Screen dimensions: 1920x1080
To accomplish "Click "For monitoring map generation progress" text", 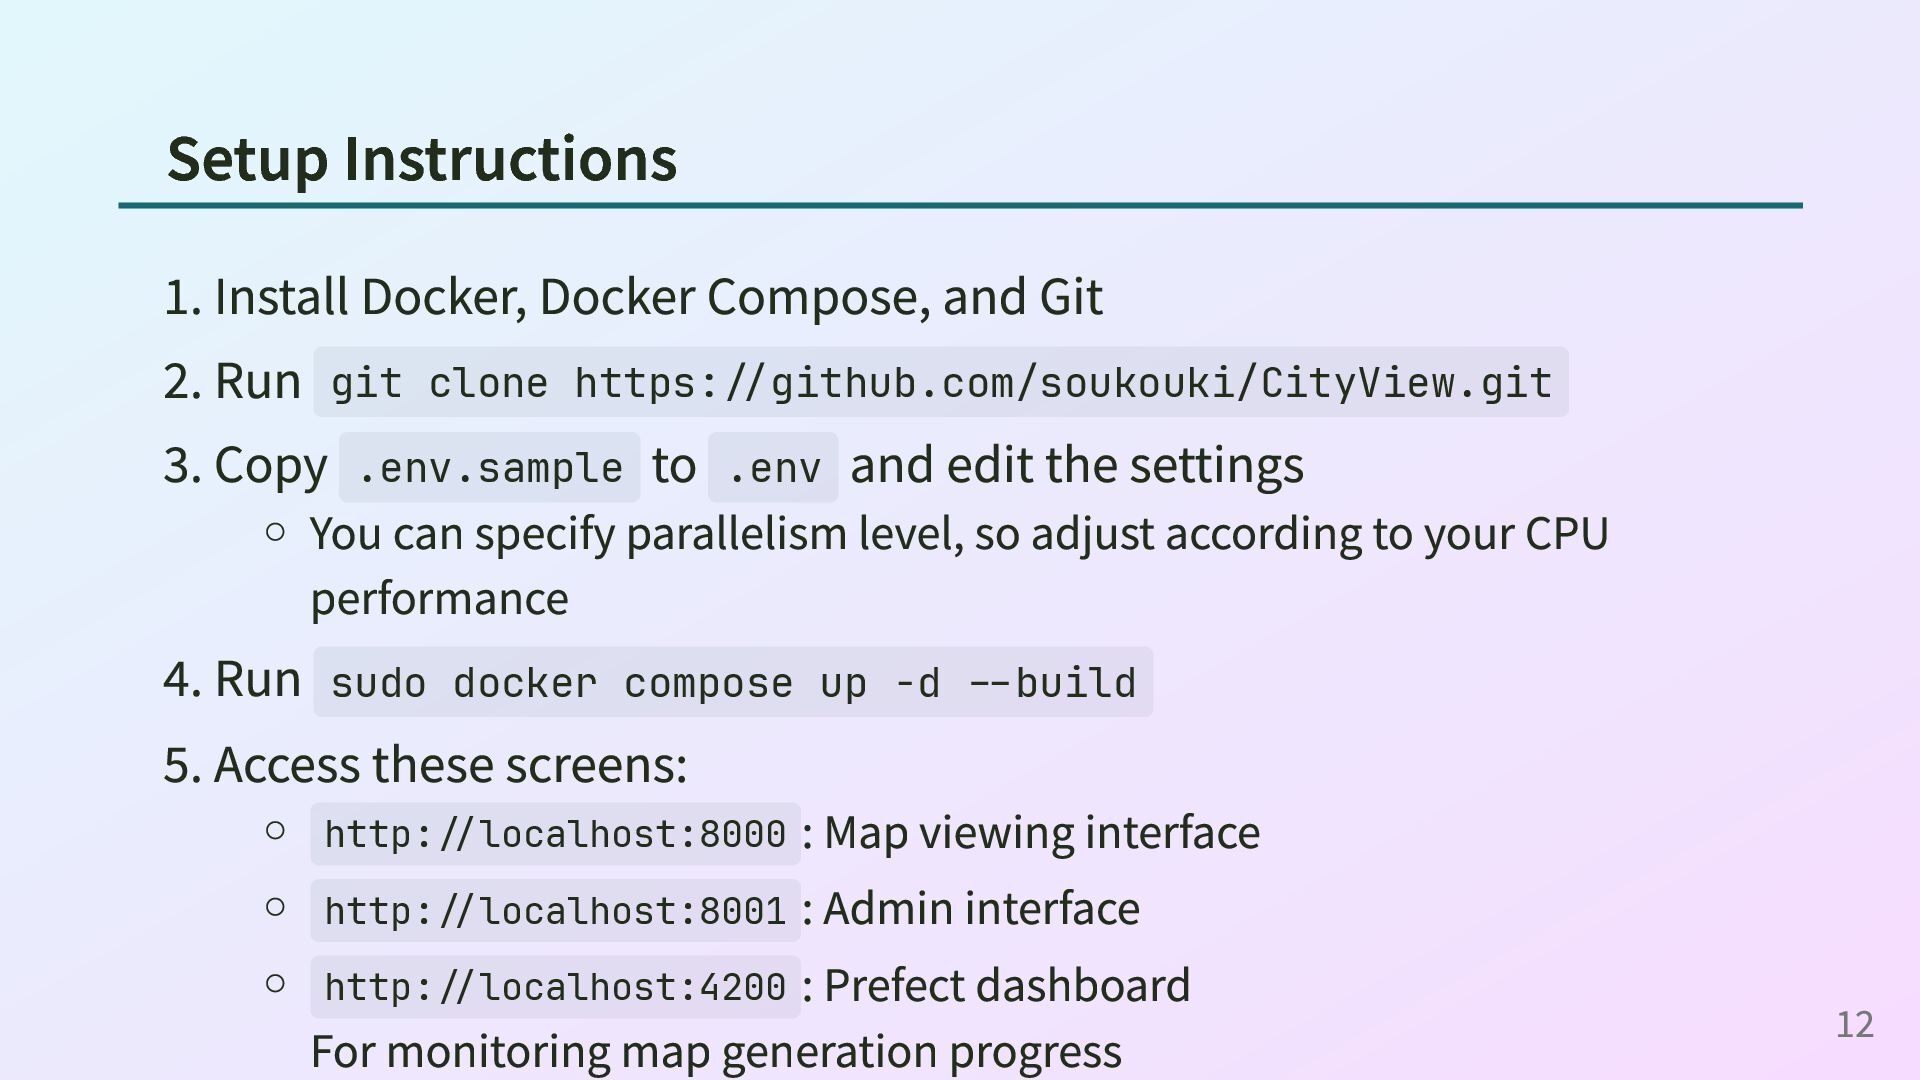I will pyautogui.click(x=716, y=1051).
